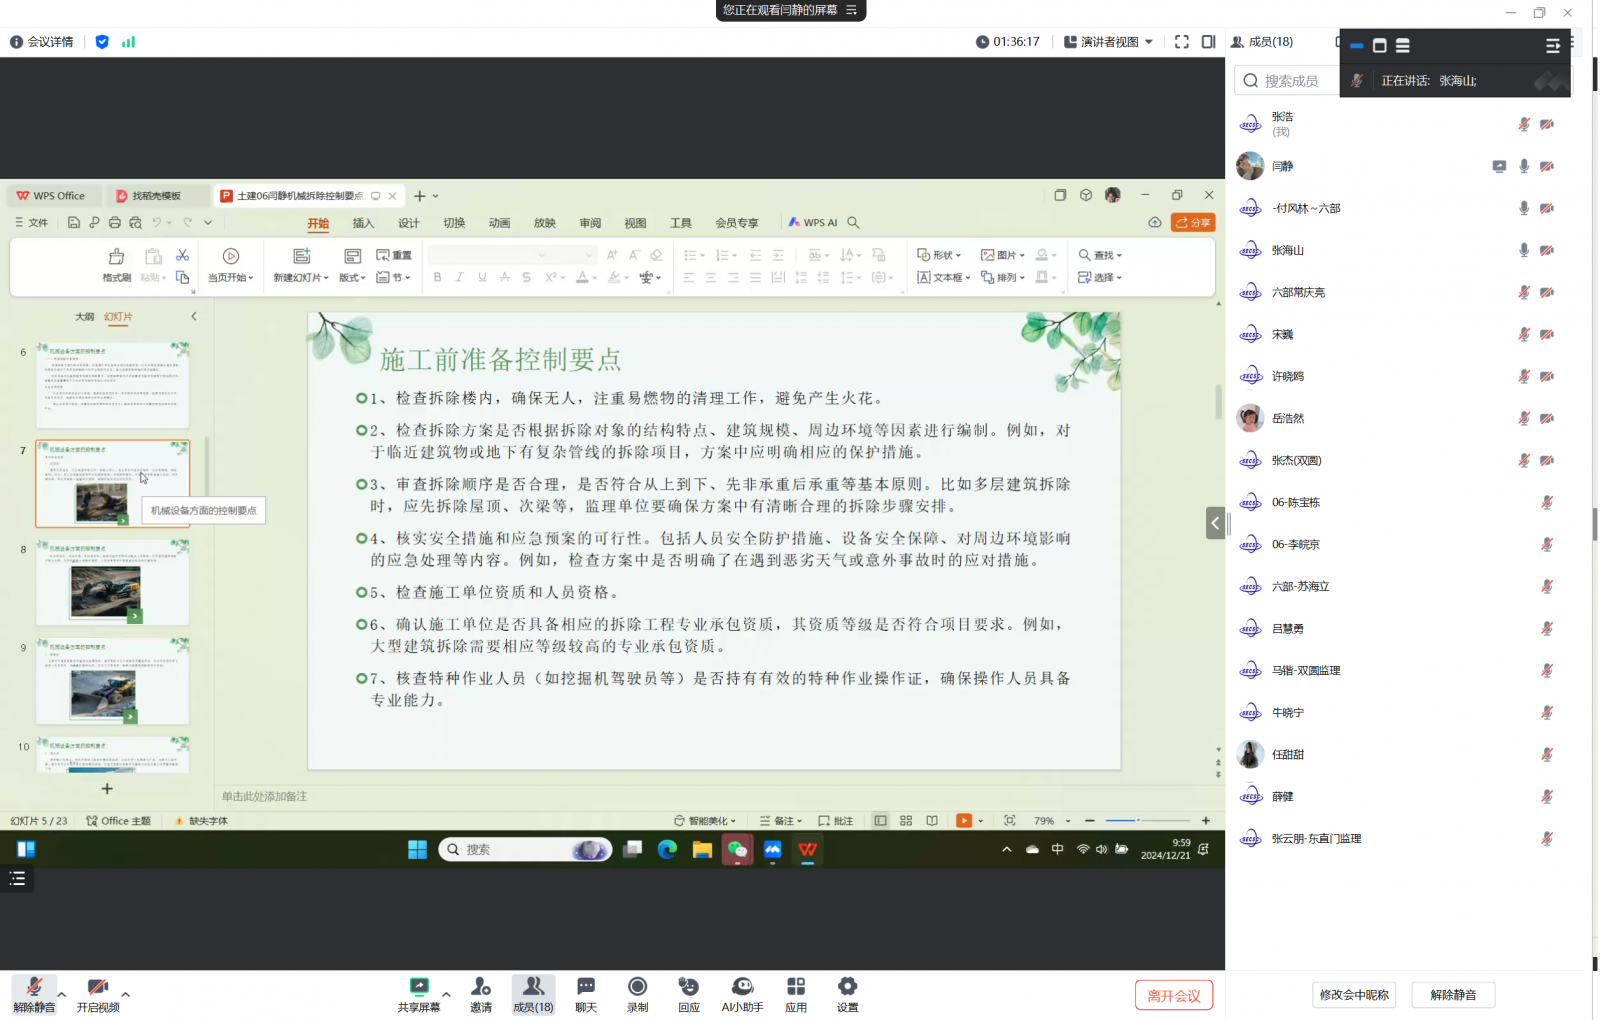Enter full screen mode icon
The image size is (1600, 1020).
1182,42
